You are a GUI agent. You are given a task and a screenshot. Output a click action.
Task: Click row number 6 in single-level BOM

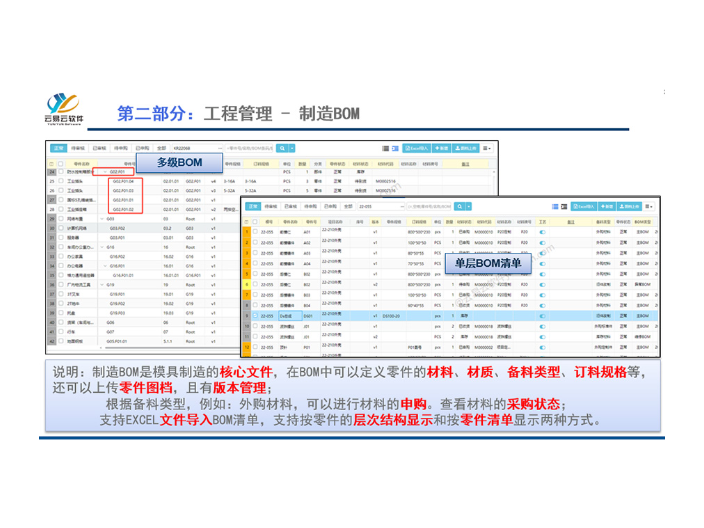(x=246, y=285)
